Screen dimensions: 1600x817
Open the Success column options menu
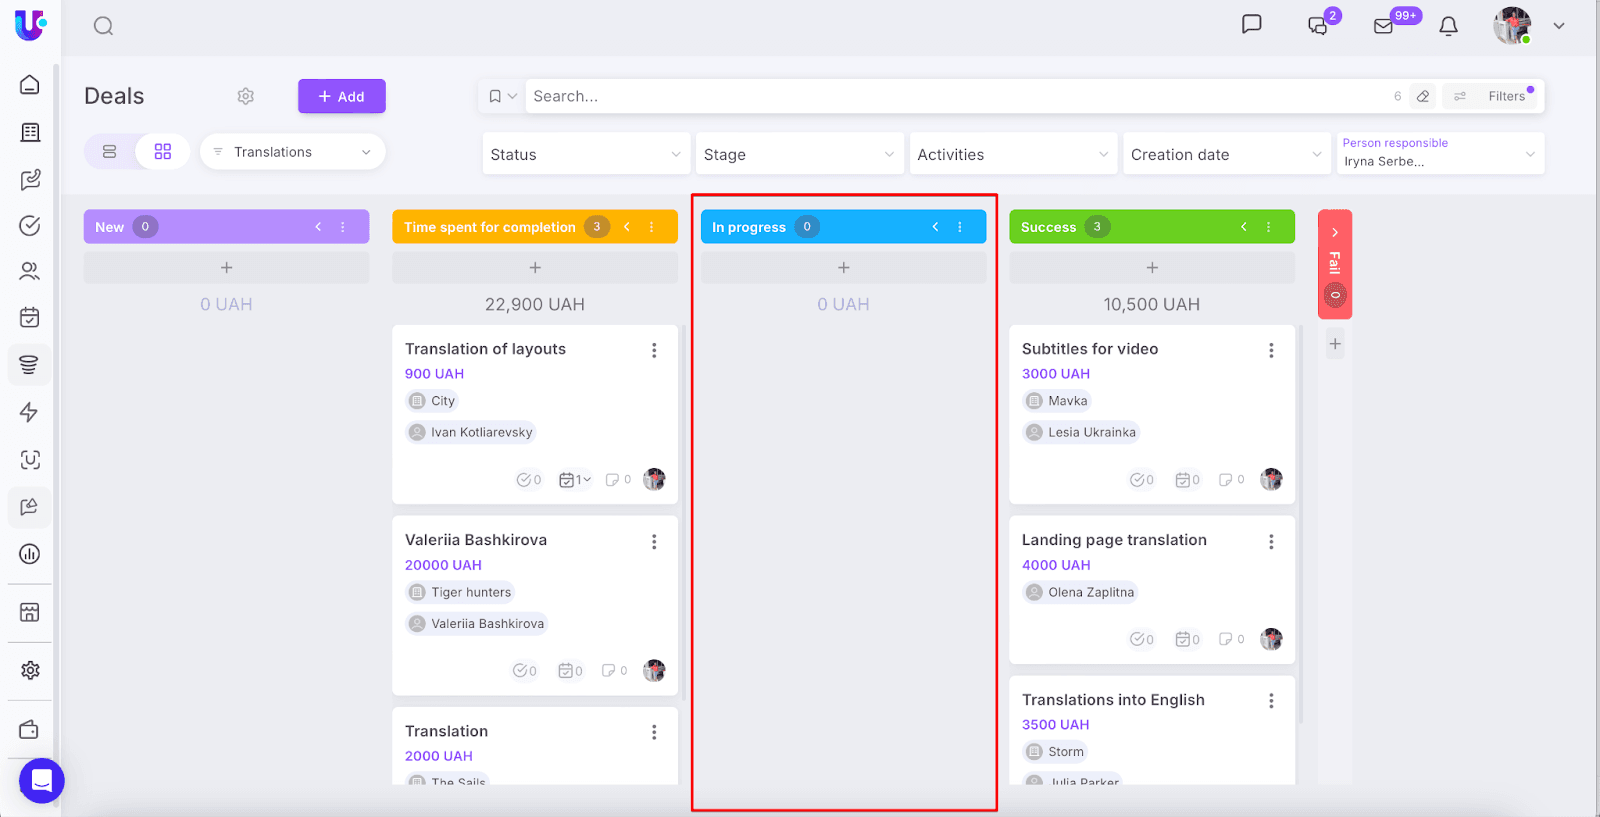click(1269, 227)
